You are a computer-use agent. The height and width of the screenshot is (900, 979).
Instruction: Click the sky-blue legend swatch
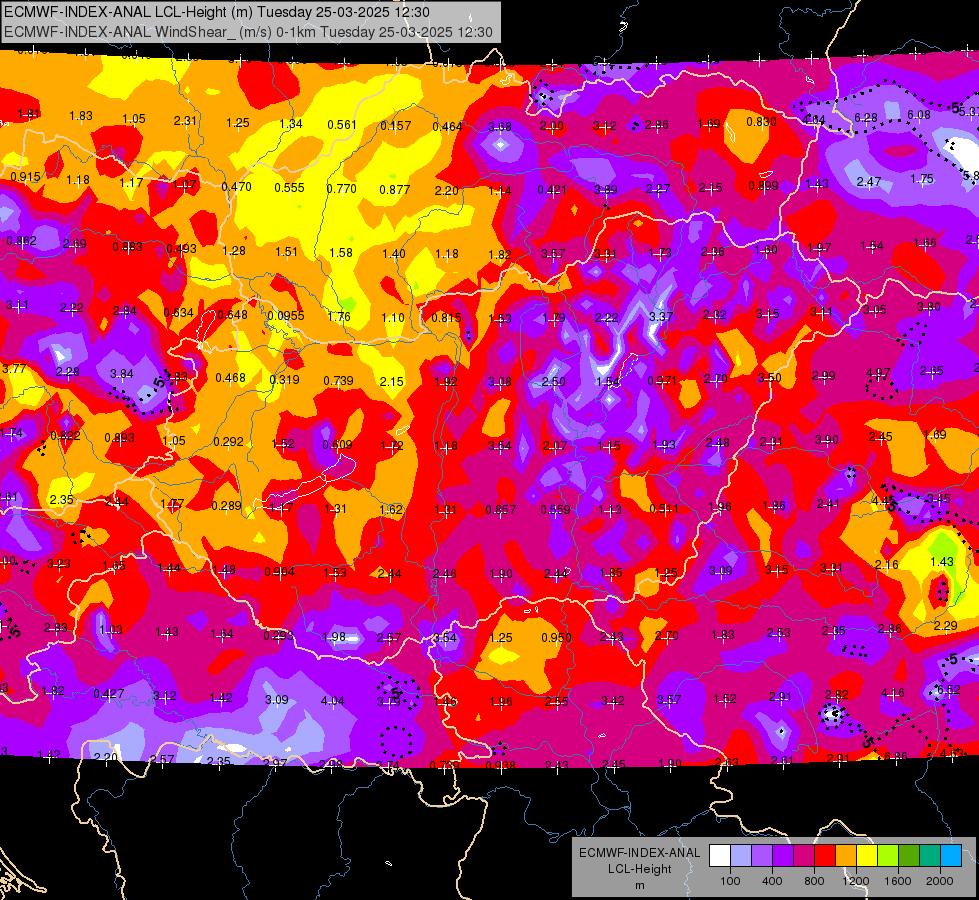[x=952, y=855]
